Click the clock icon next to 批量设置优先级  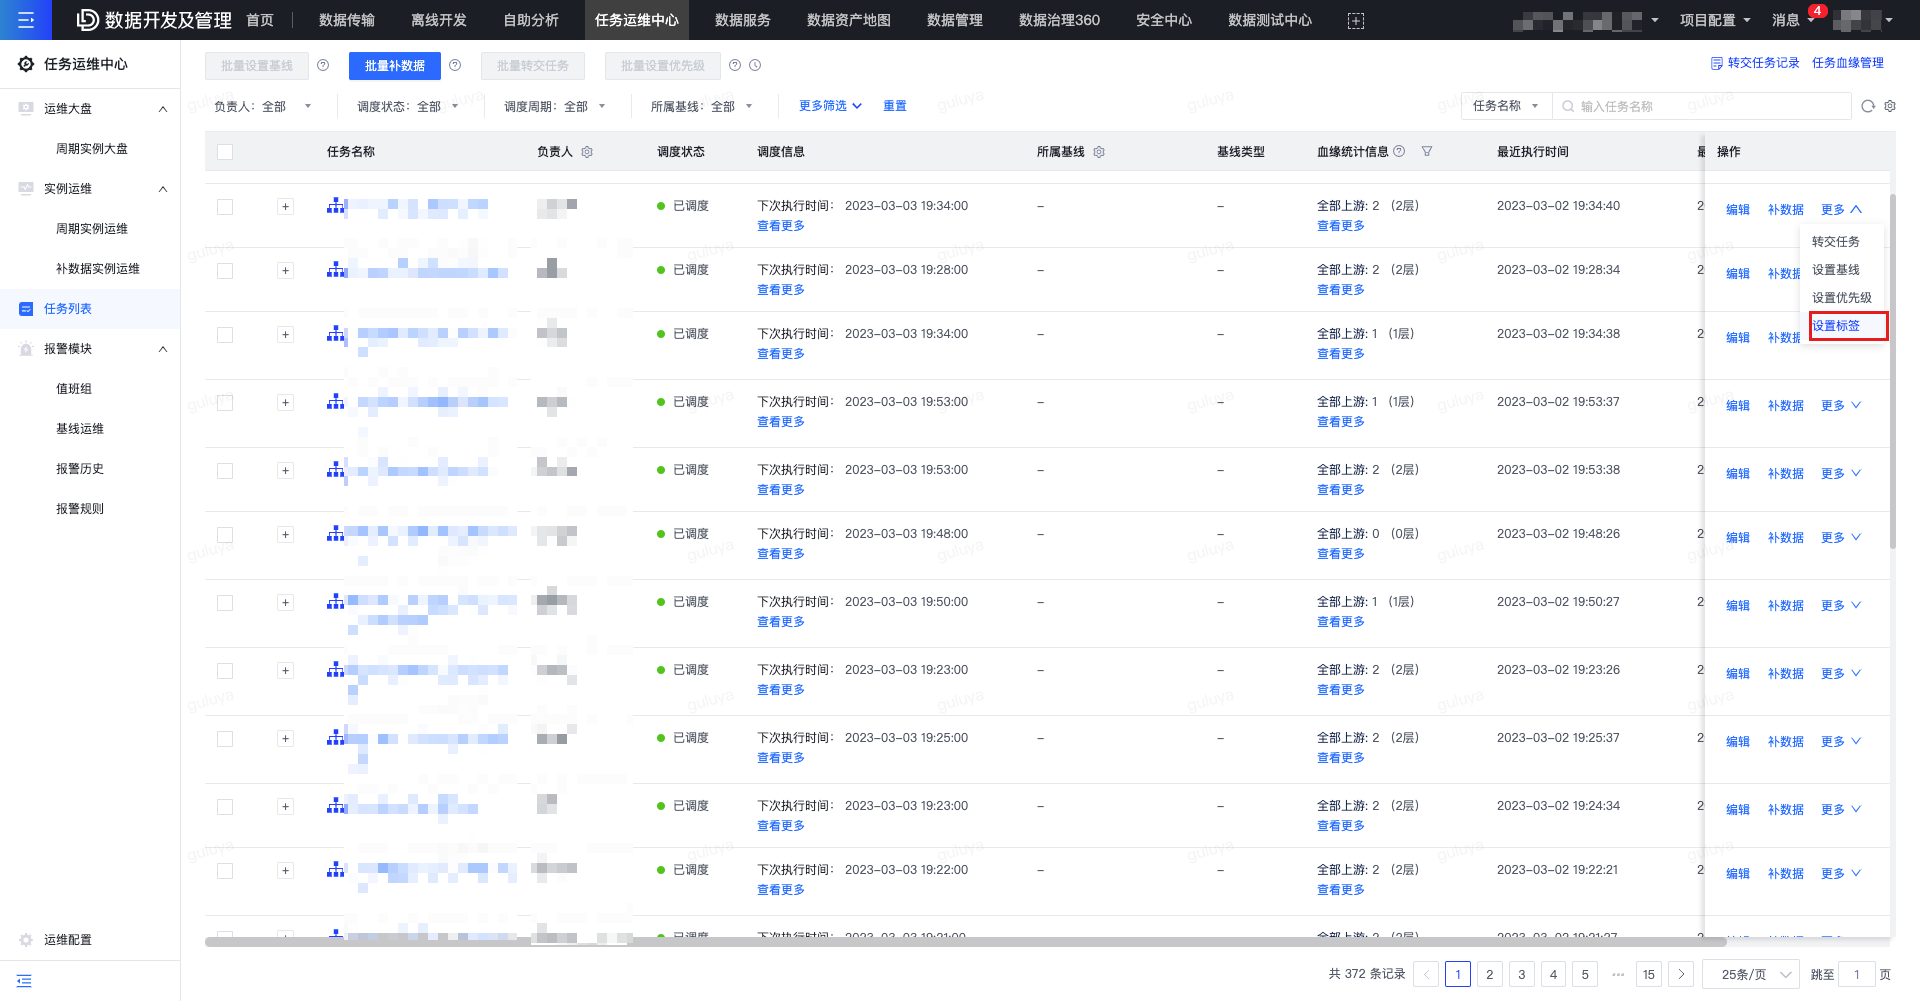756,65
